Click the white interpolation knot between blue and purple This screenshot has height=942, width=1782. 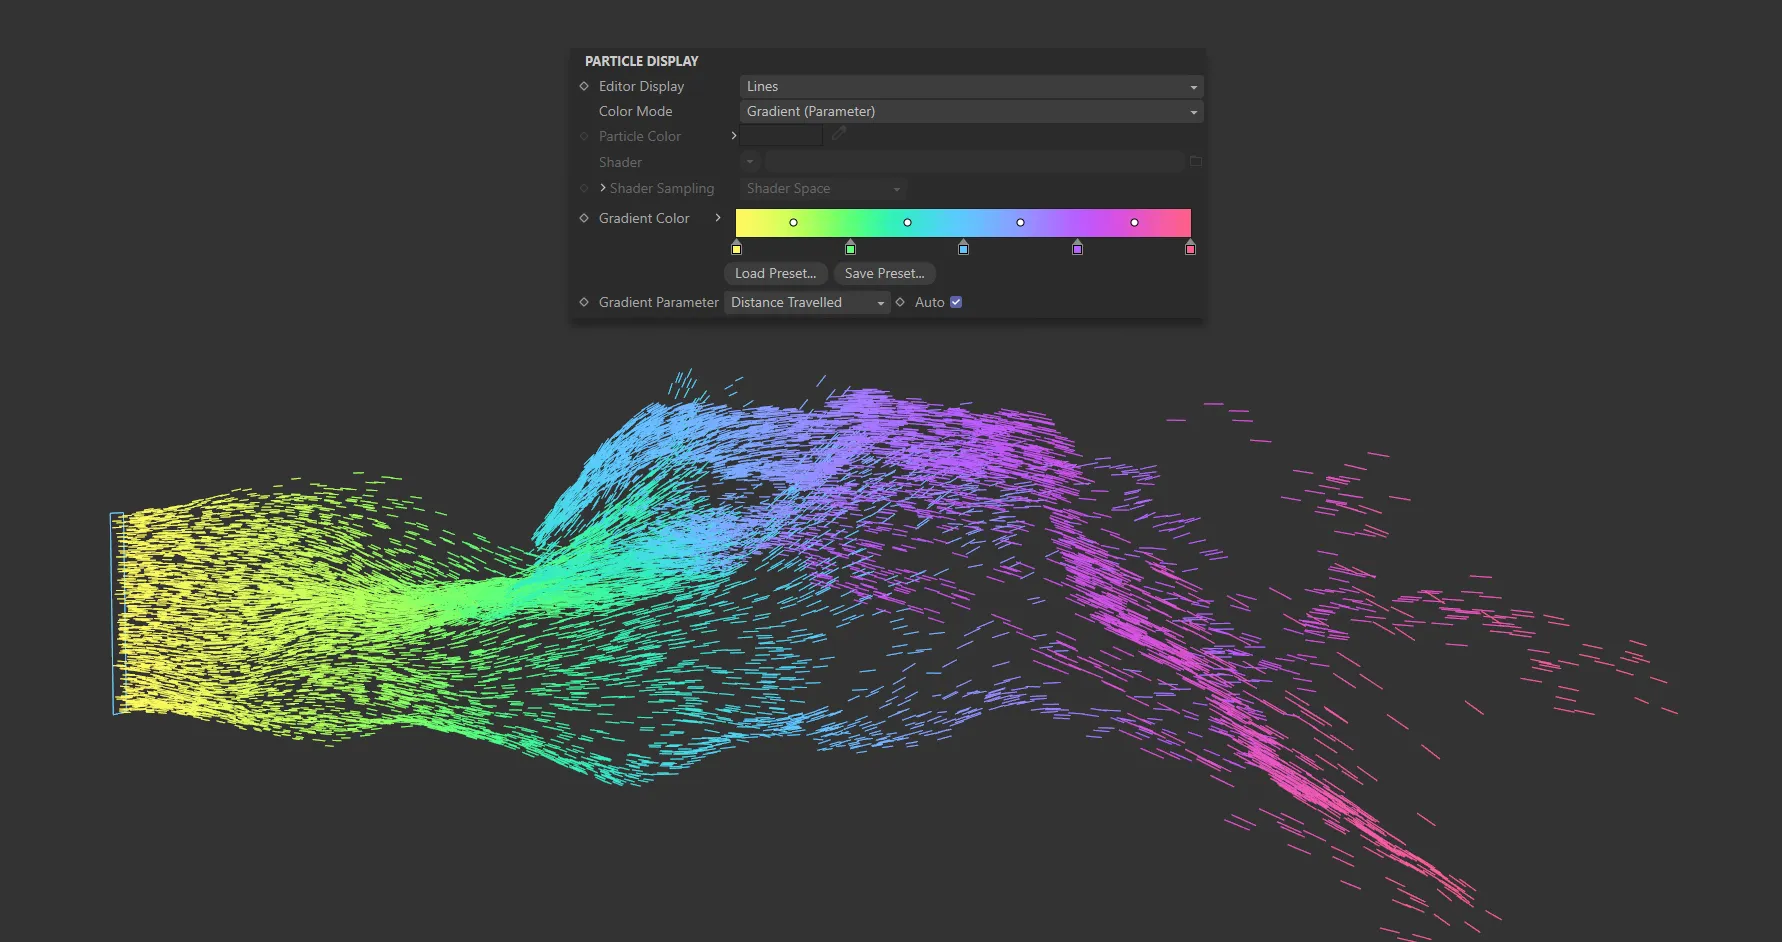tap(1020, 222)
